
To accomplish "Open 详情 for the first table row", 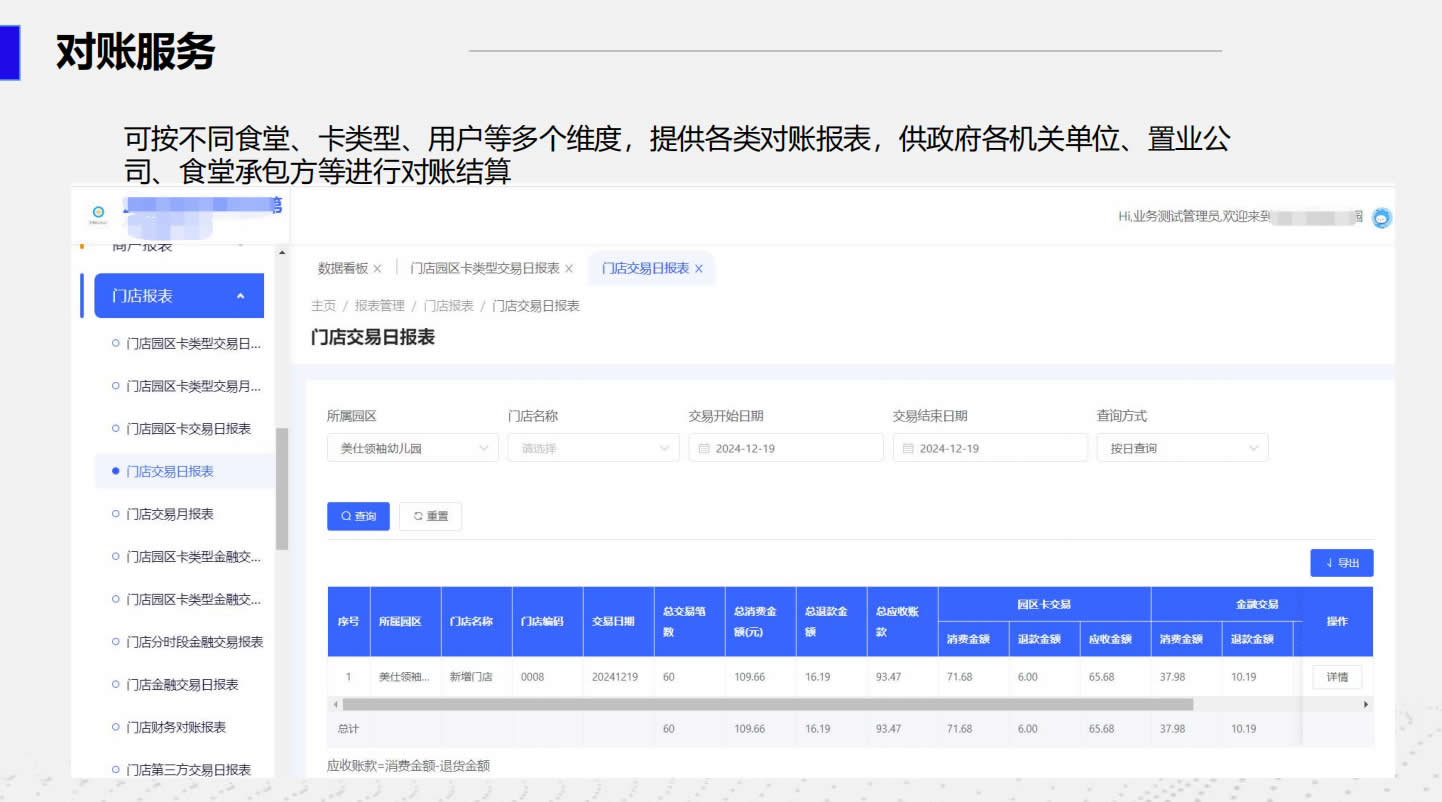I will (x=1337, y=677).
